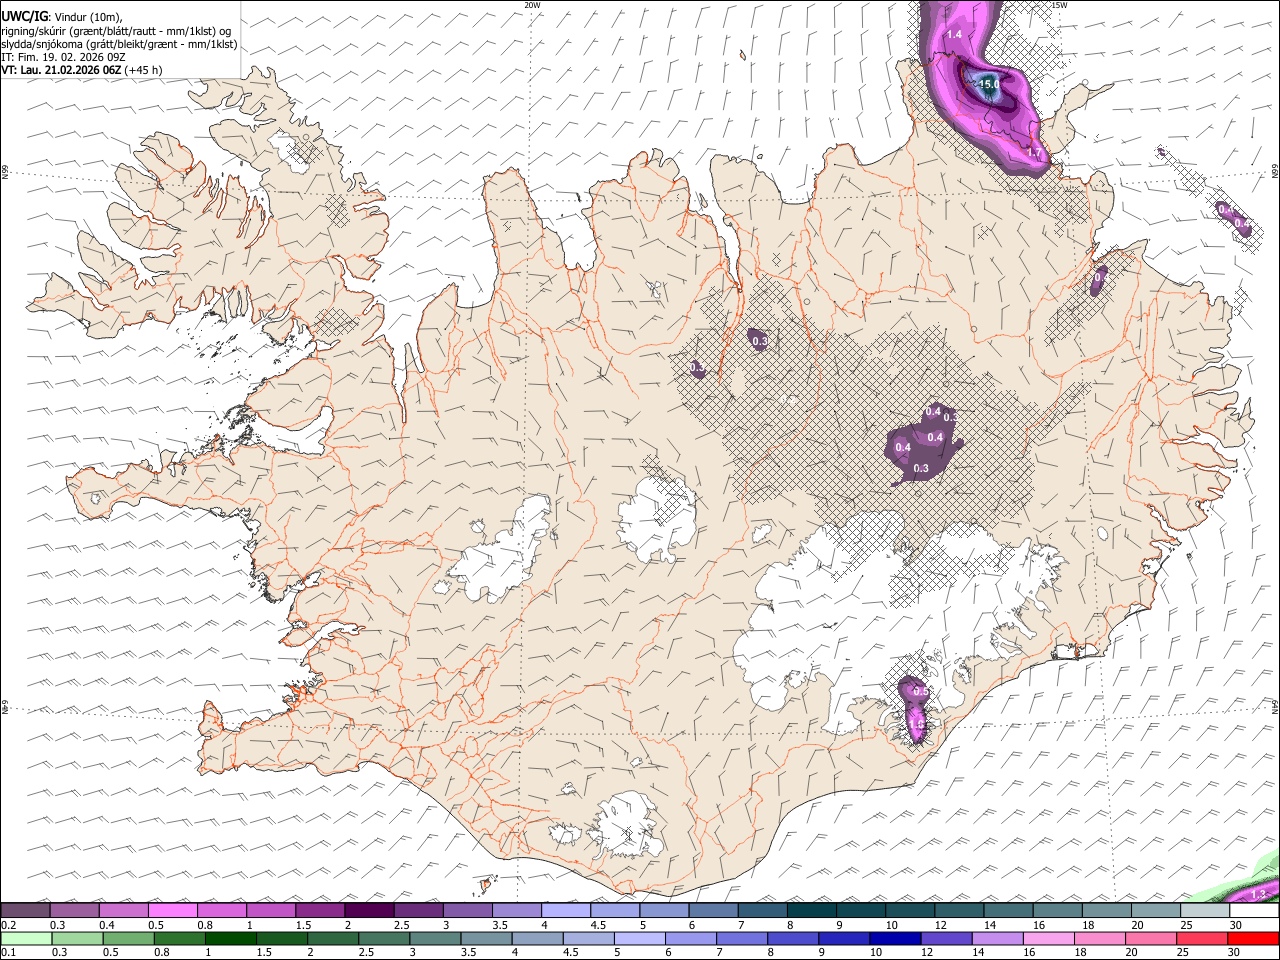Click the 15W longitude label
Viewport: 1280px width, 960px height.
[1059, 5]
